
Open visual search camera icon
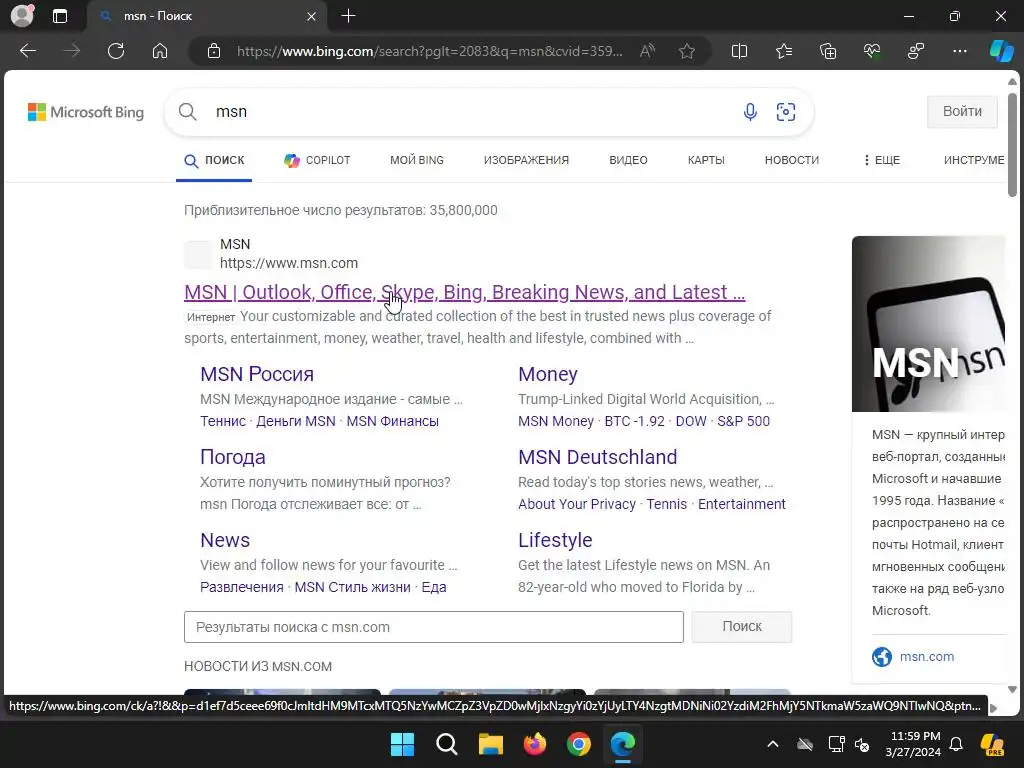point(786,112)
